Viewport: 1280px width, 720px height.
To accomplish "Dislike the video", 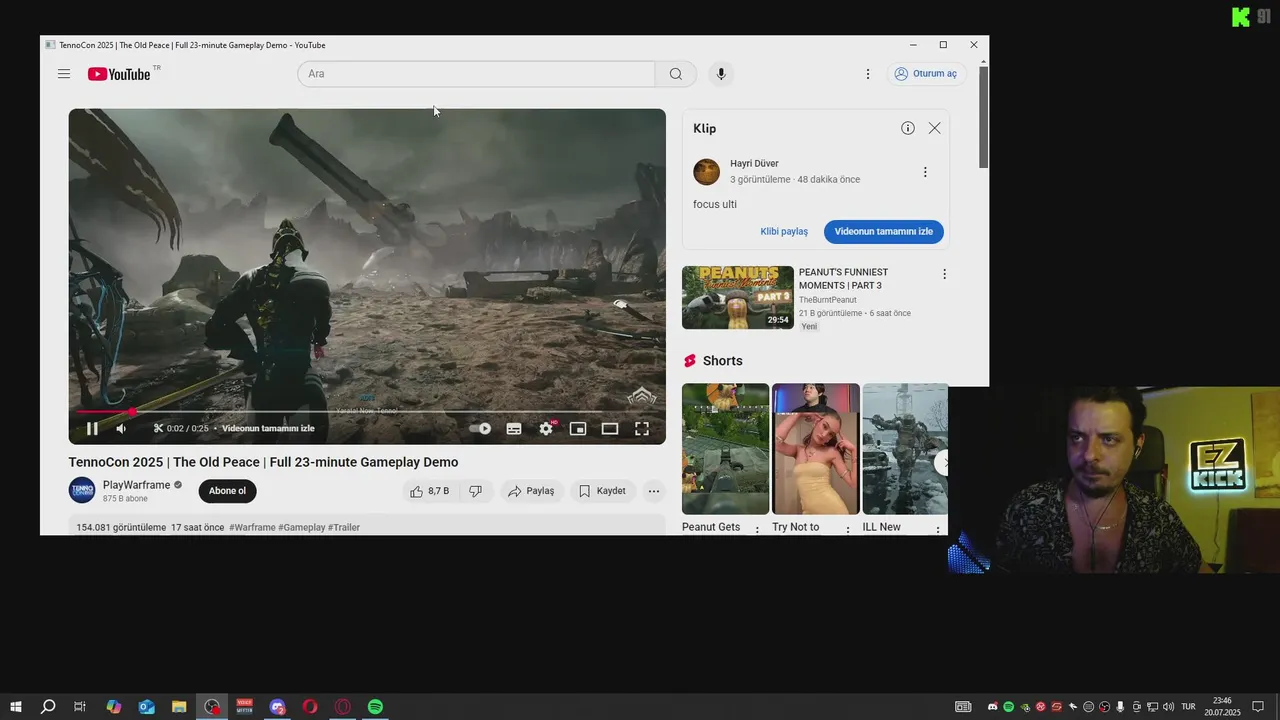I will [476, 491].
